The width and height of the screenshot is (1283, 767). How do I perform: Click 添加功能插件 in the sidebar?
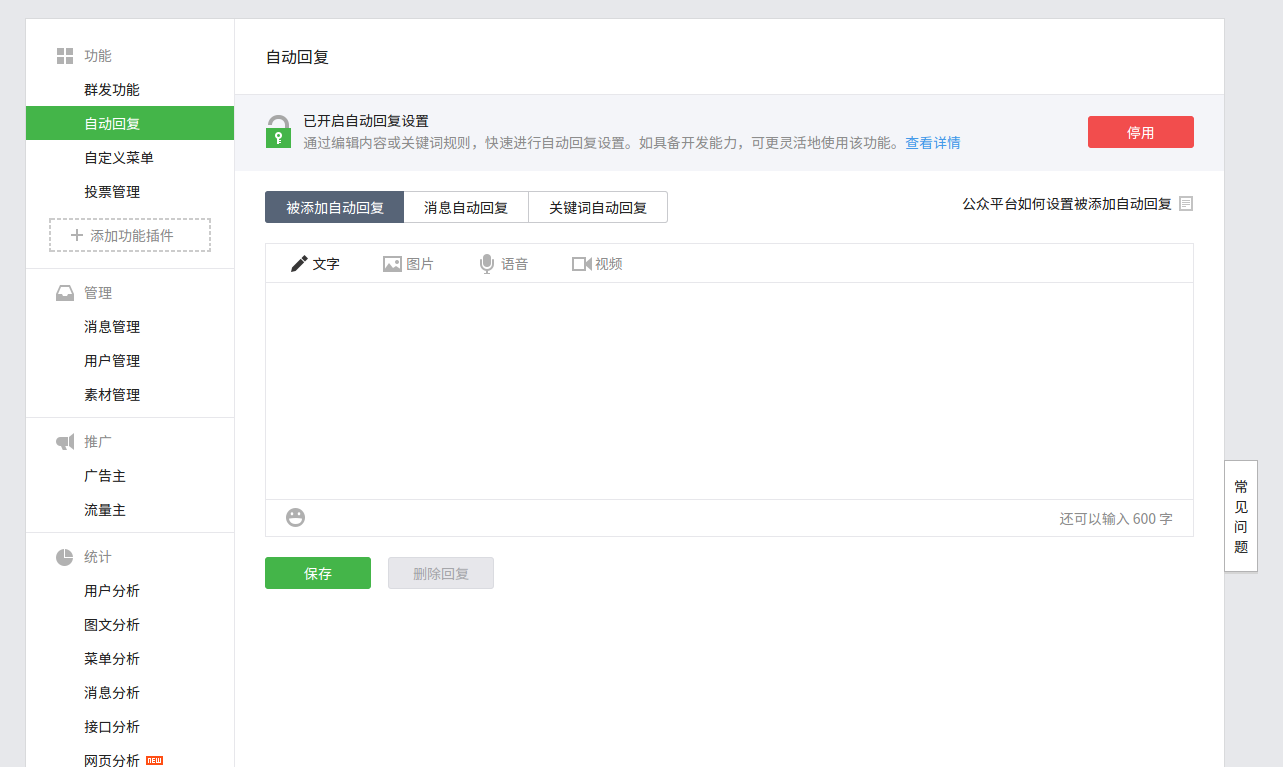click(x=129, y=234)
